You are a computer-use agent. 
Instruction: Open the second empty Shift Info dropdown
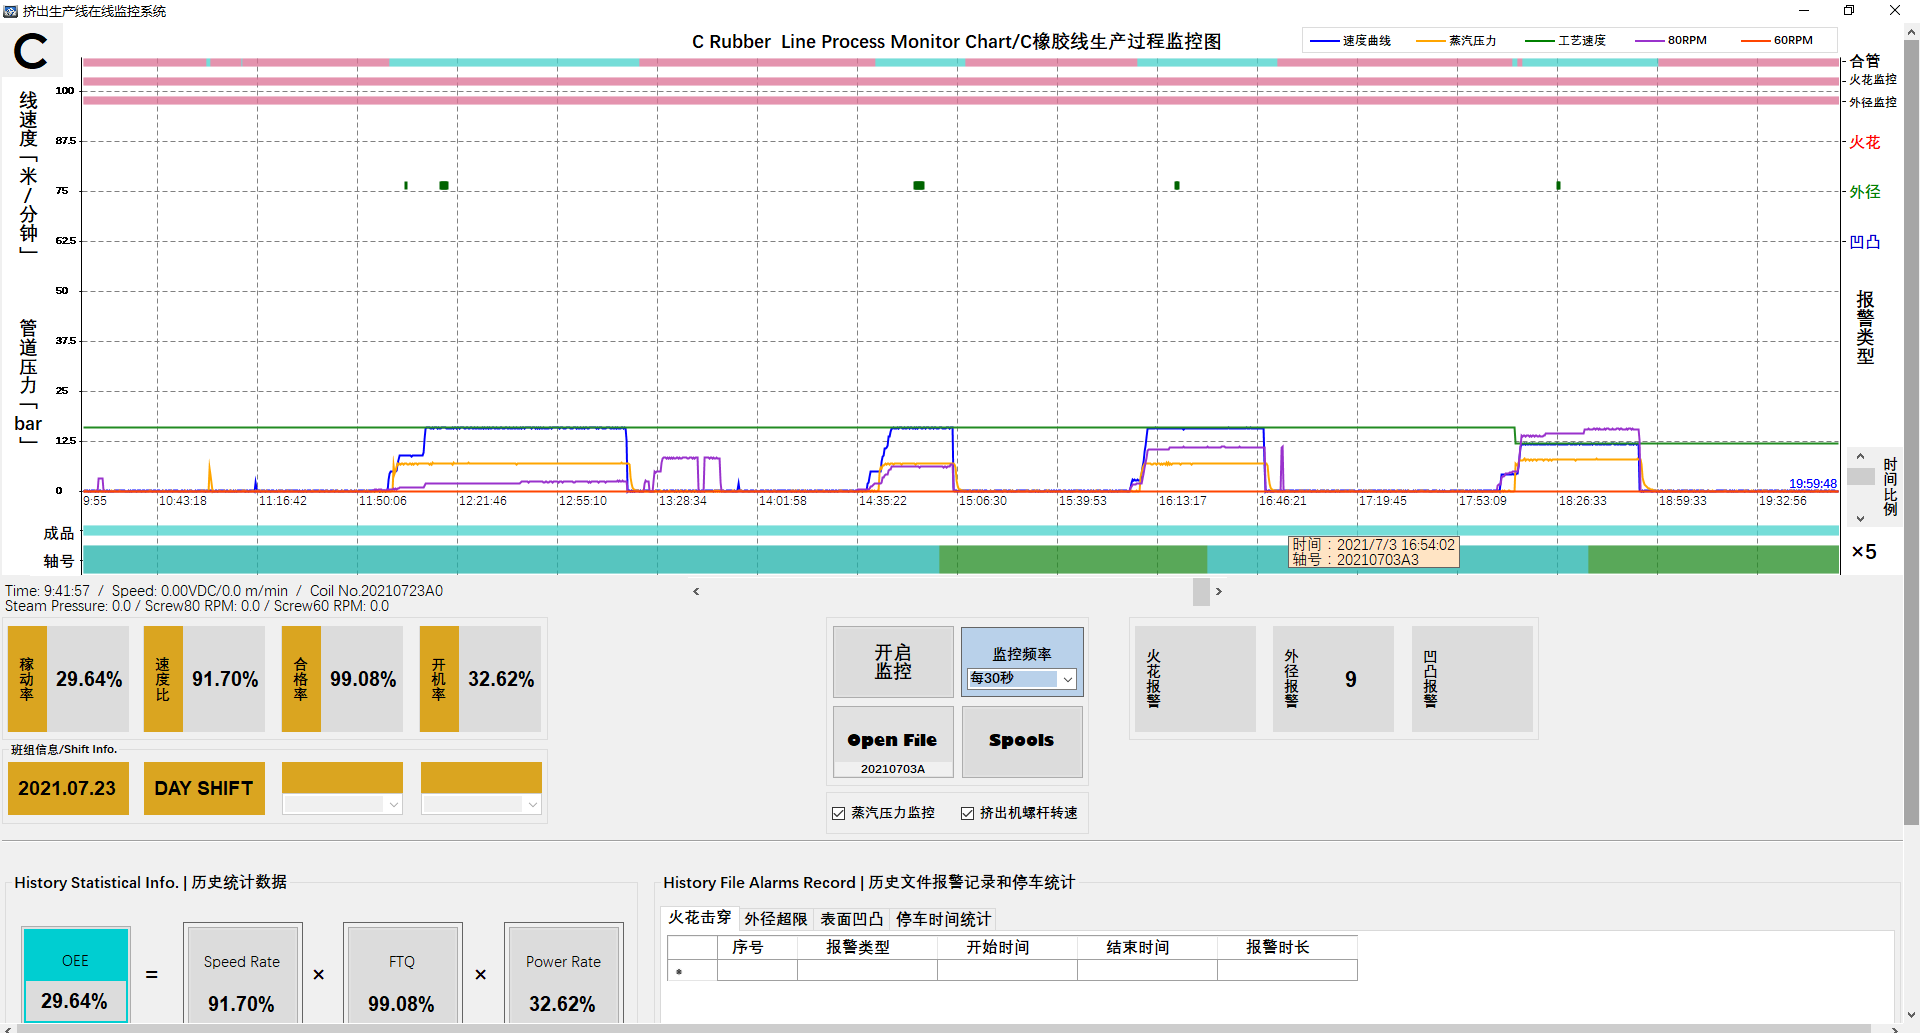click(532, 805)
